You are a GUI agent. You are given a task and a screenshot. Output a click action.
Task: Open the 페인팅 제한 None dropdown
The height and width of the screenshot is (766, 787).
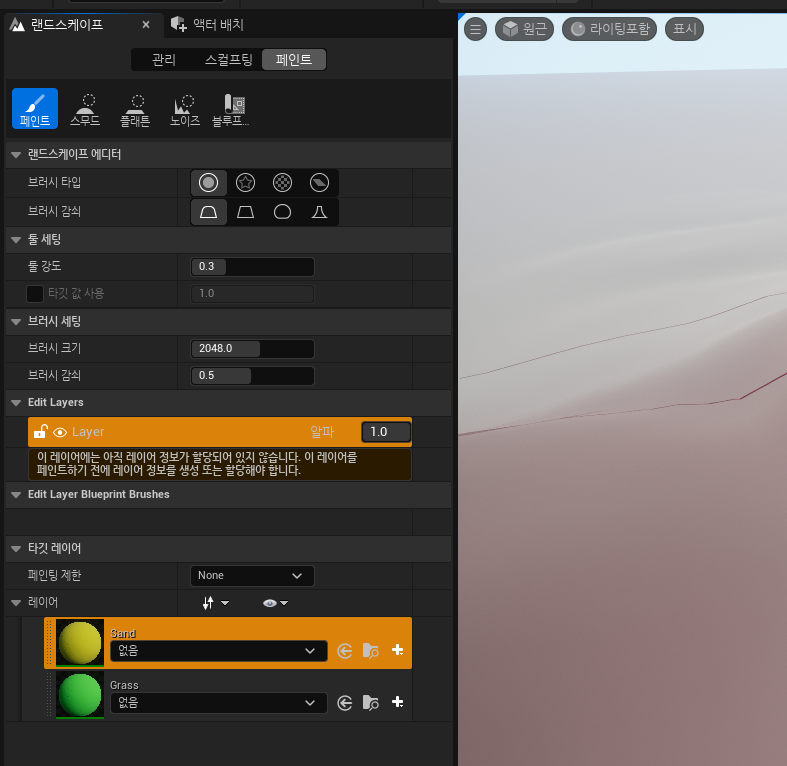point(252,576)
